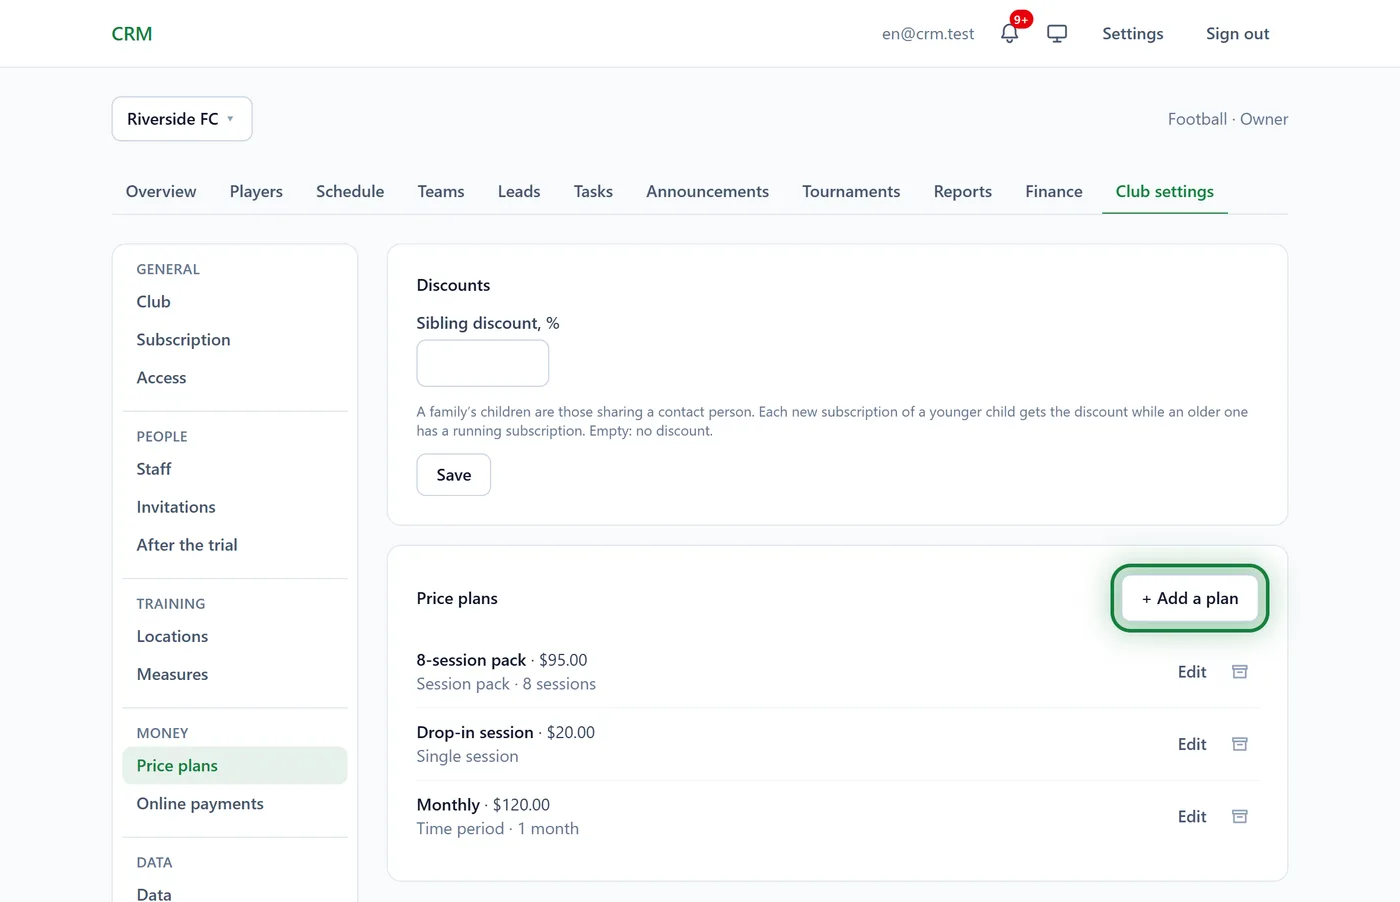Open Access in the sidebar
Screen dimensions: 1400x902
(235, 378)
